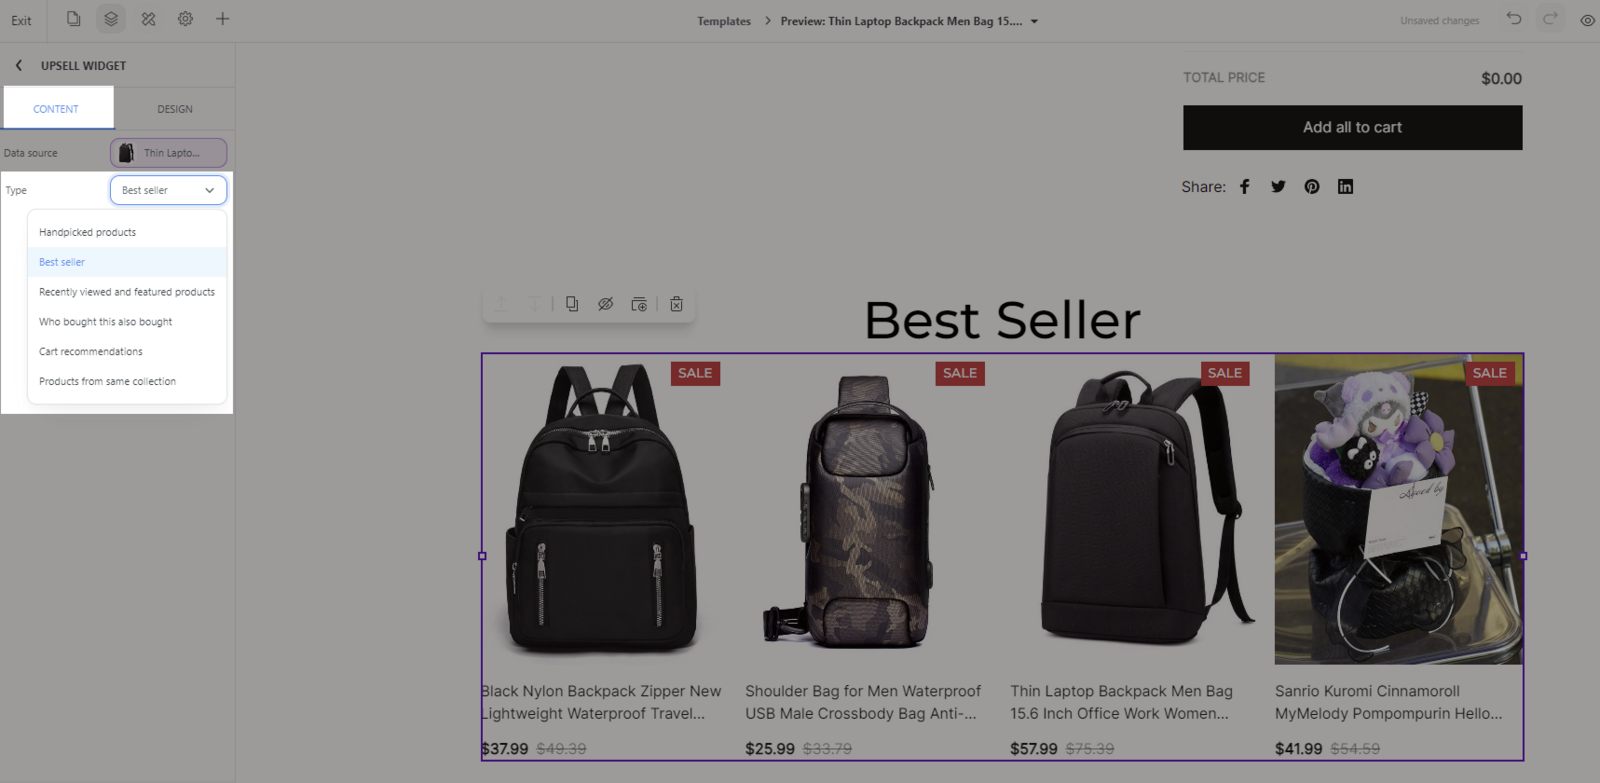Select Who bought this also bought option
Screen dimensions: 1600x783
pos(105,322)
